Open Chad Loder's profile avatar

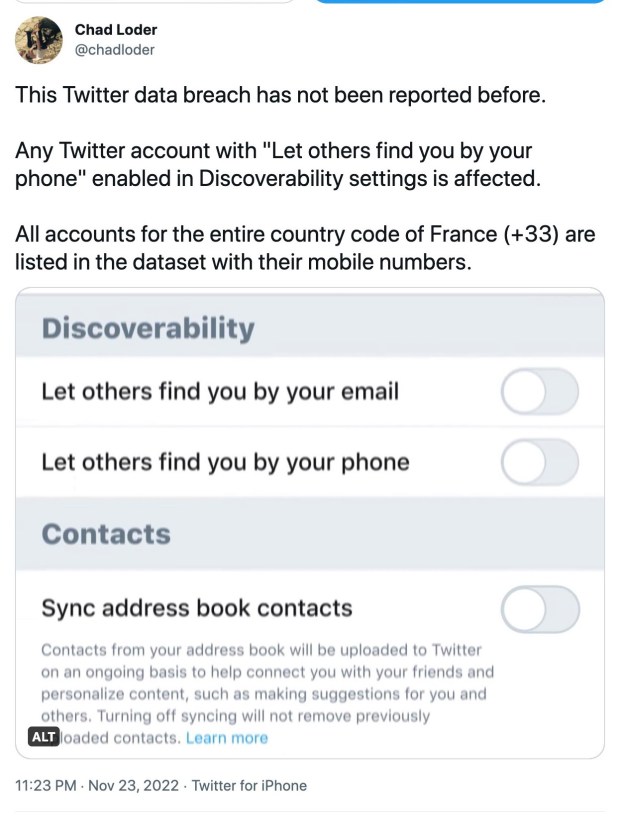coord(39,40)
